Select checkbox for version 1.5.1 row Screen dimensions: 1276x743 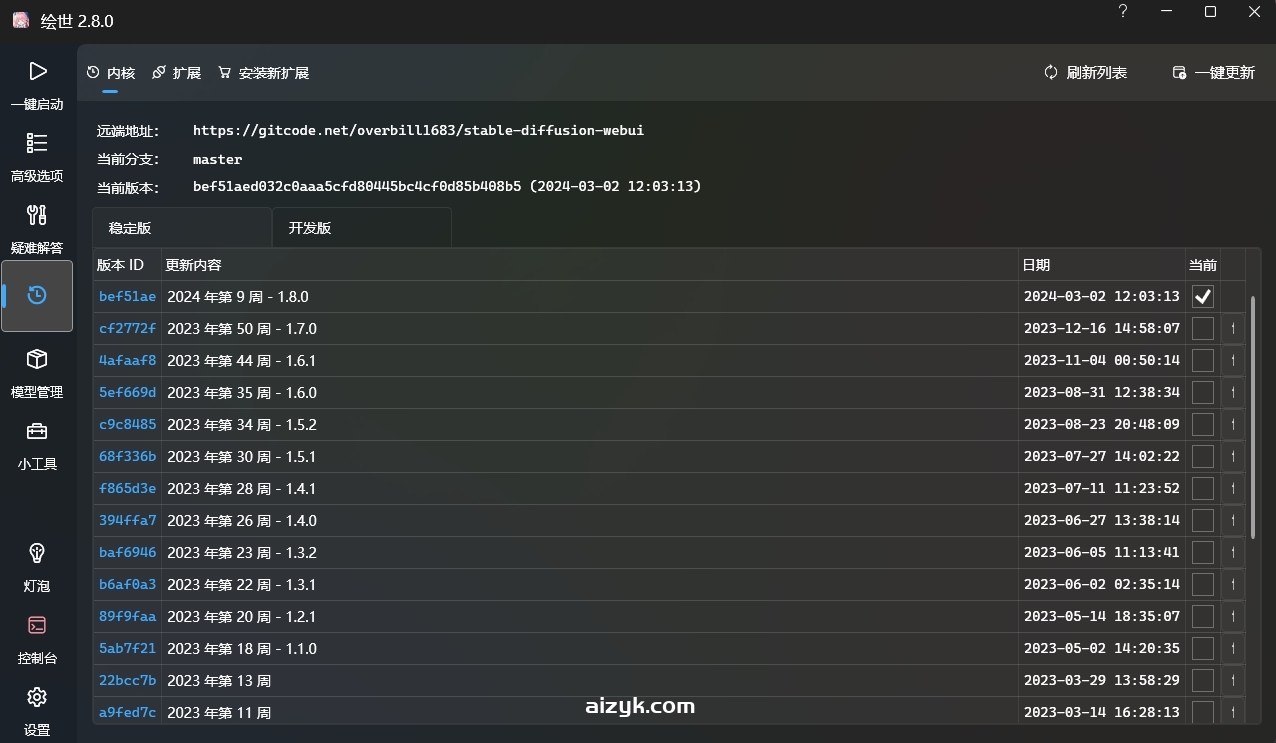click(x=1203, y=456)
